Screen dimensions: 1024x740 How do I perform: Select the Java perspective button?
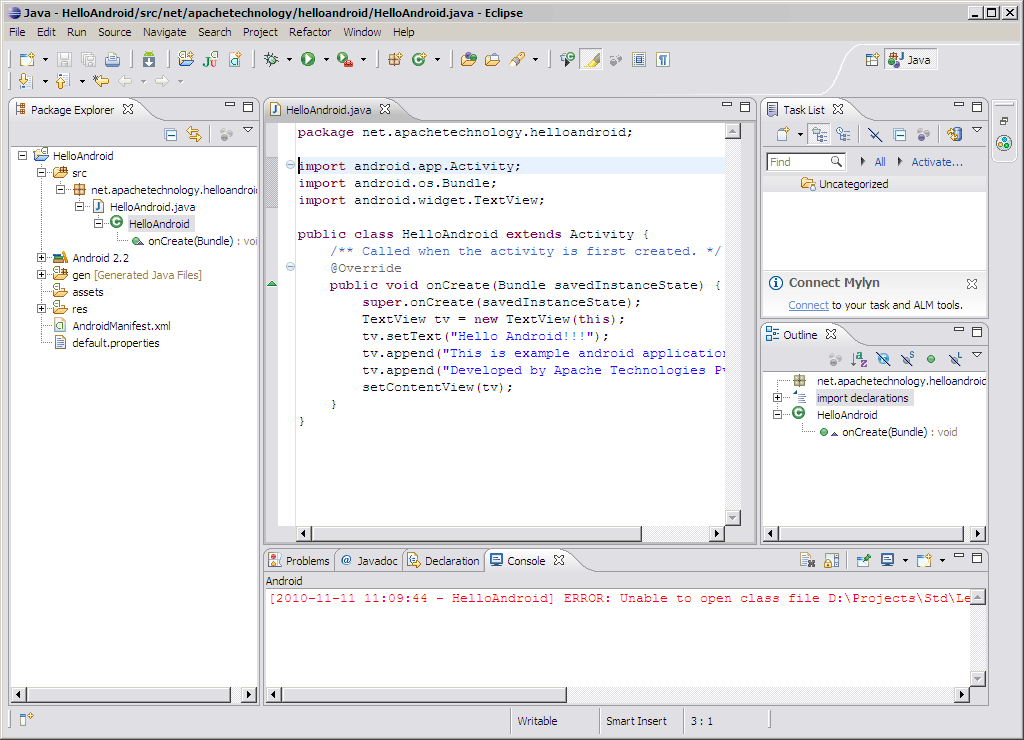pyautogui.click(x=910, y=59)
